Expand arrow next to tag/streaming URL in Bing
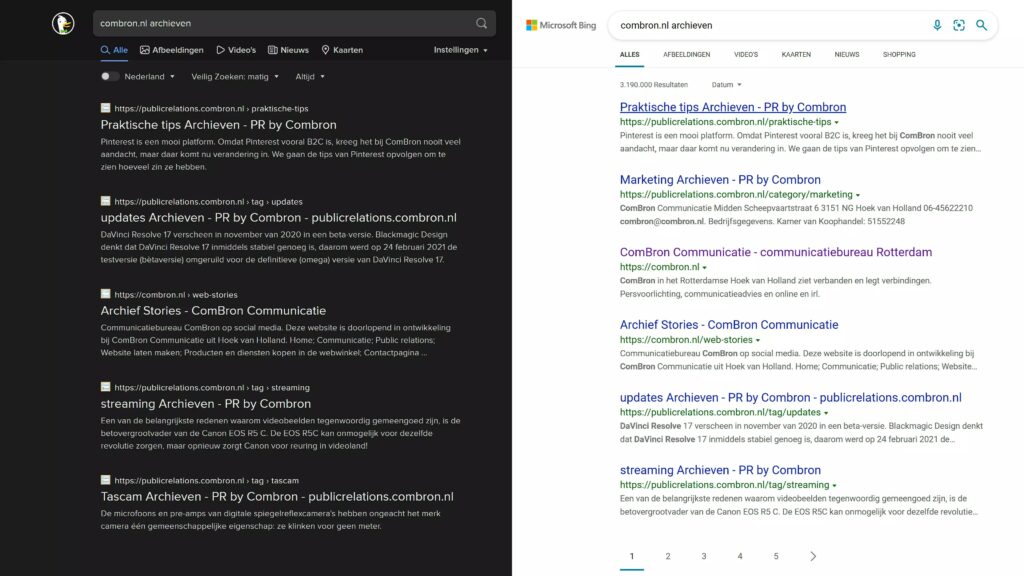The image size is (1024, 576). 835,486
